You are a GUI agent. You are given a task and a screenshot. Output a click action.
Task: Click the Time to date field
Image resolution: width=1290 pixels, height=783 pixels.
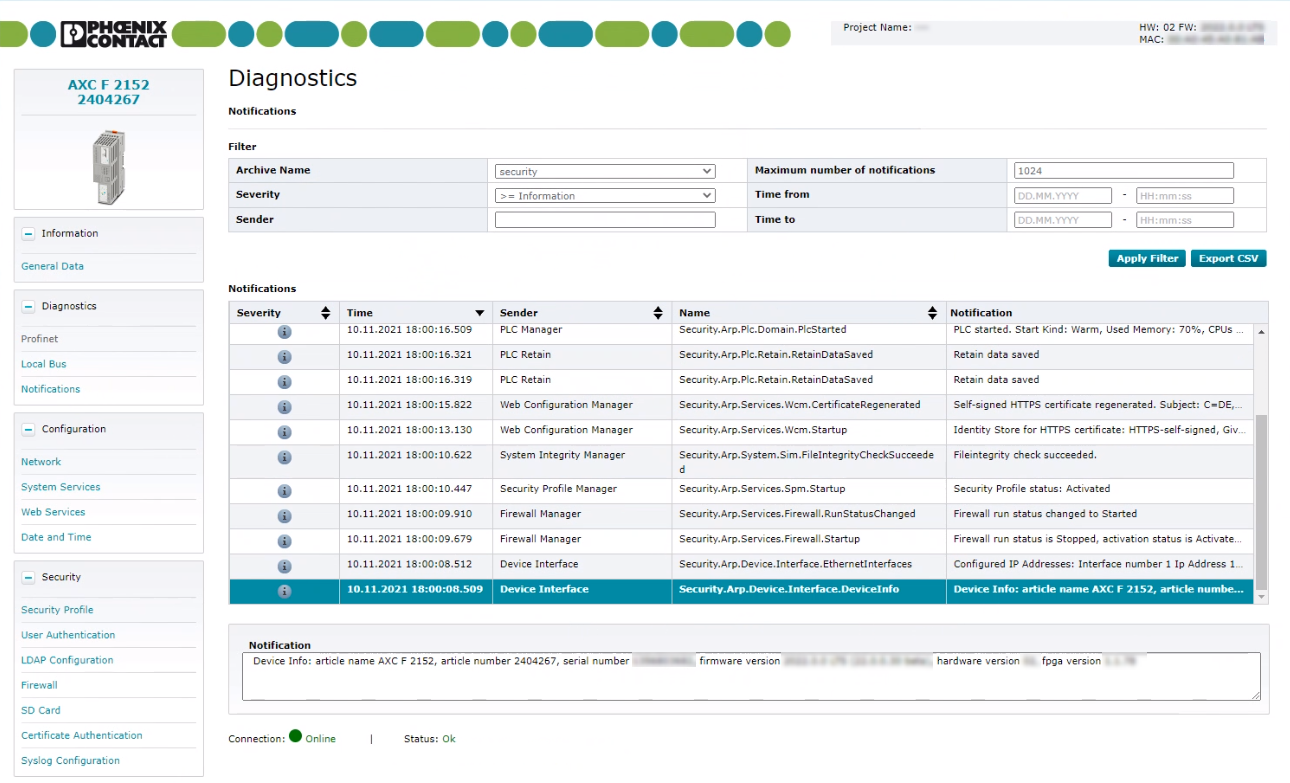tap(1063, 220)
